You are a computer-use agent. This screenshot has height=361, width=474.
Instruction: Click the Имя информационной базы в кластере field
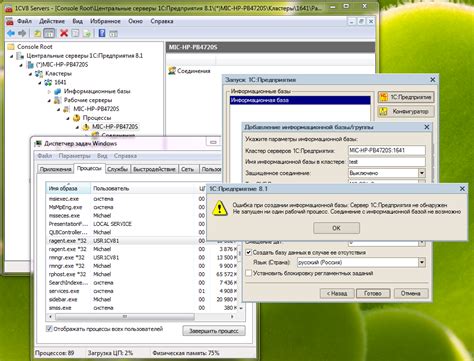pos(386,162)
